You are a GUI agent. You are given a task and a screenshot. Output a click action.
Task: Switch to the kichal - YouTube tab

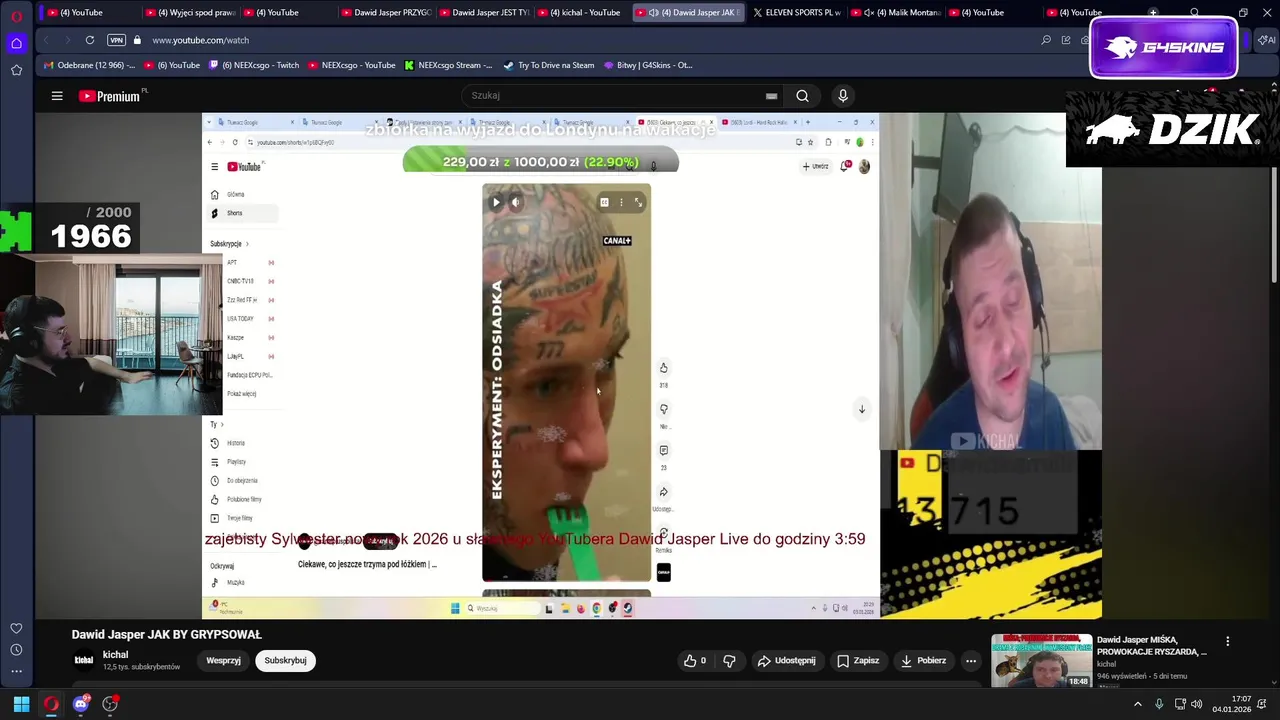[581, 12]
